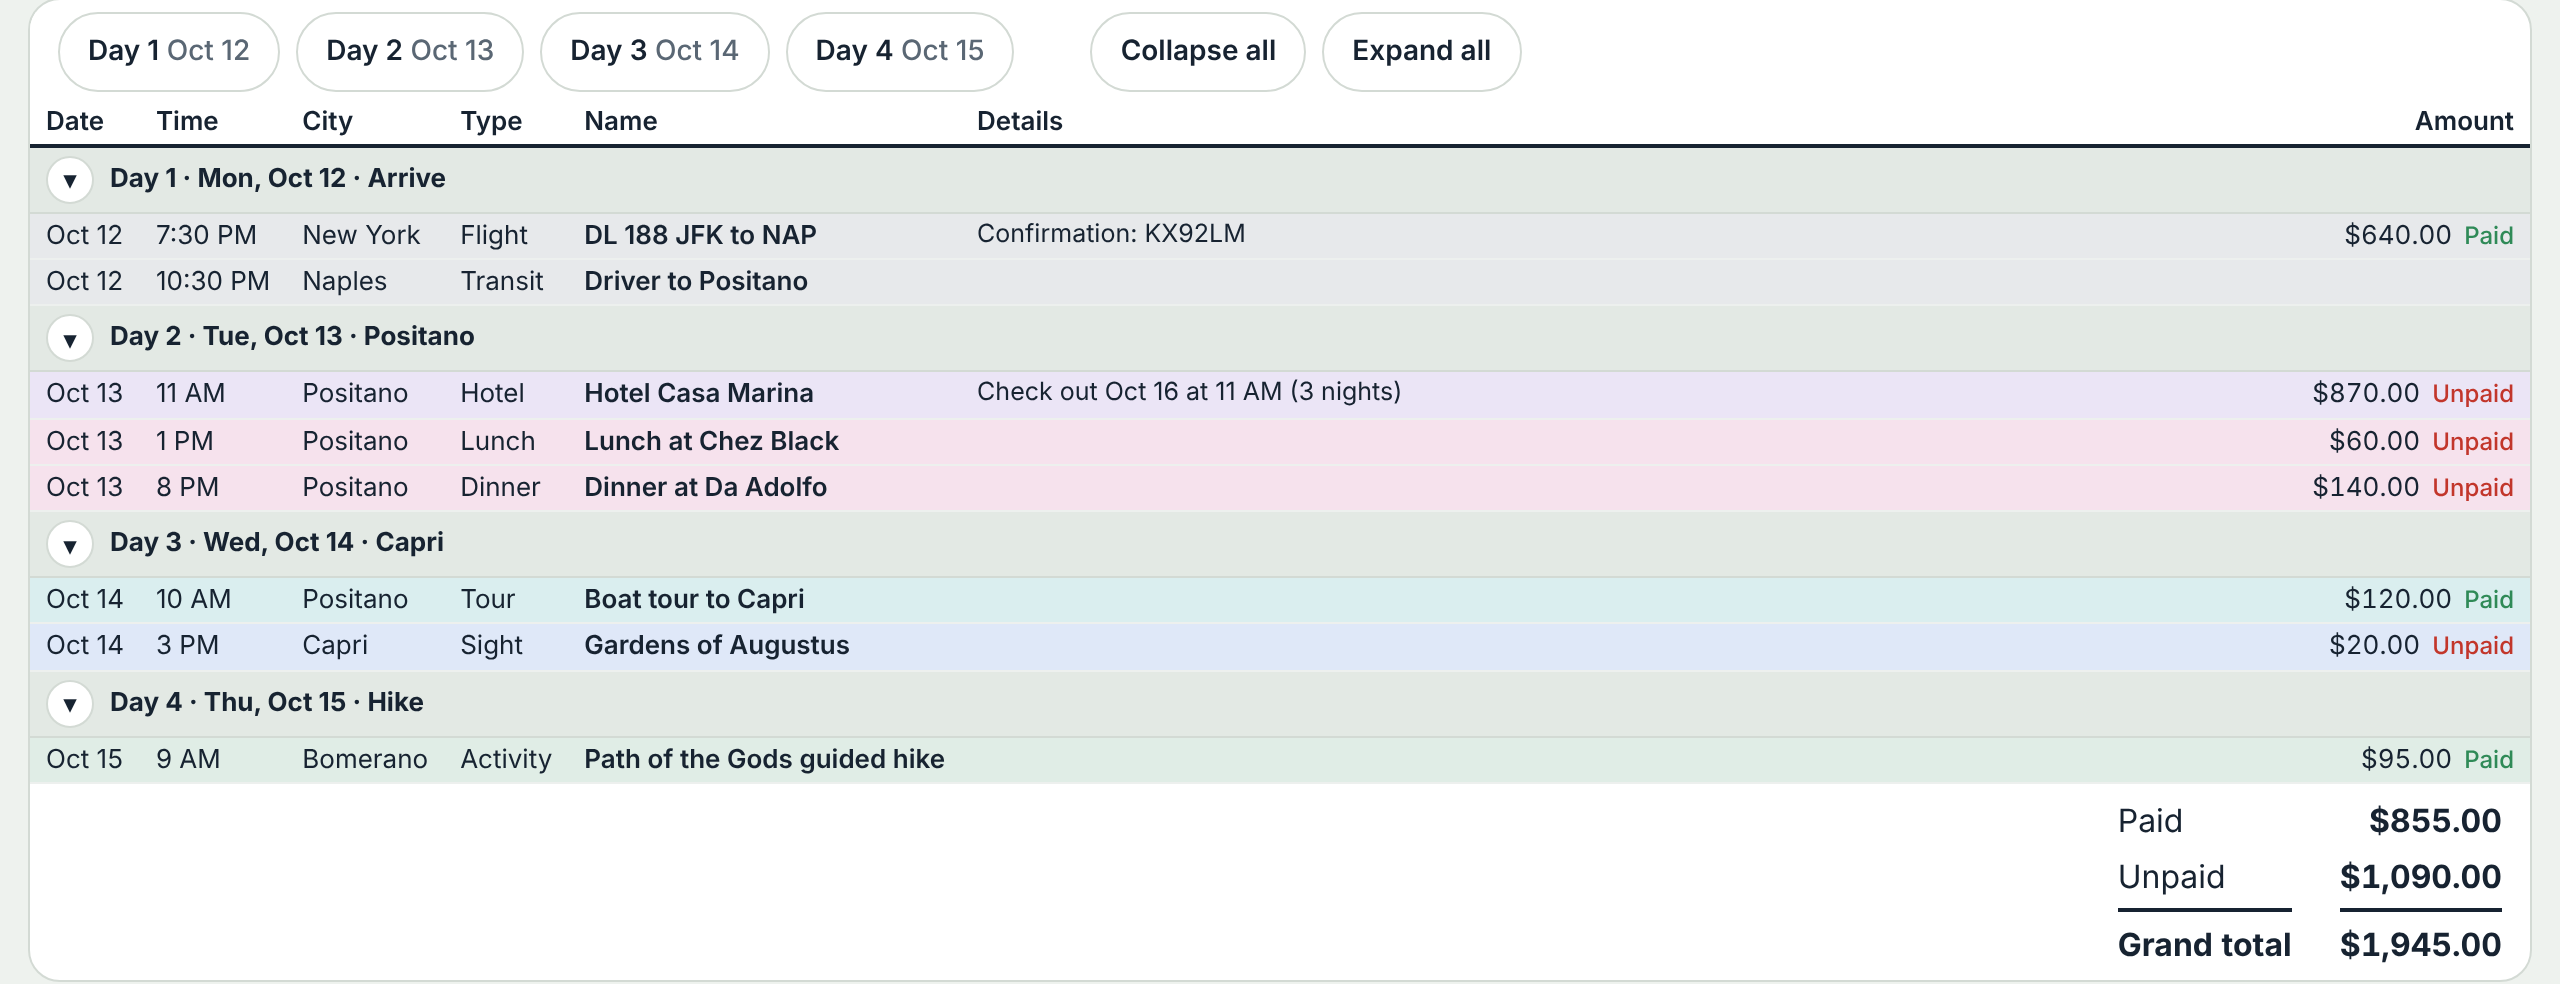Sort by the Amount column header
Viewport: 2560px width, 984px height.
coord(2464,121)
